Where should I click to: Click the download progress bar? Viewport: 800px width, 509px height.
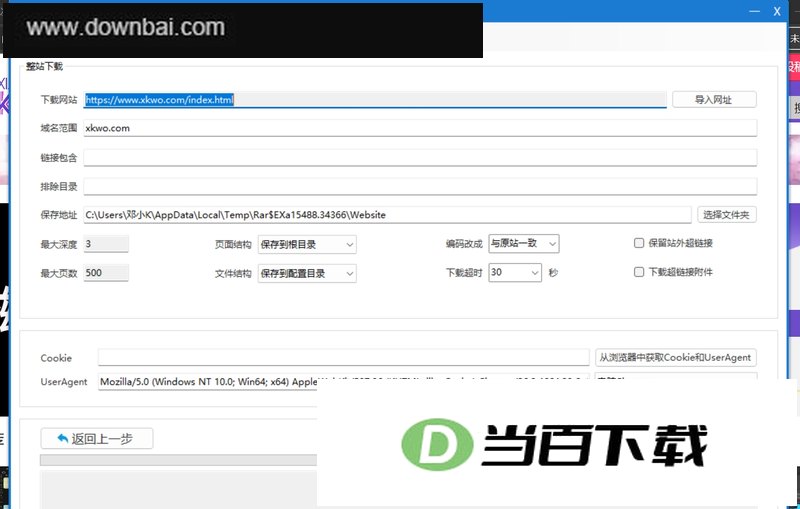pos(179,460)
